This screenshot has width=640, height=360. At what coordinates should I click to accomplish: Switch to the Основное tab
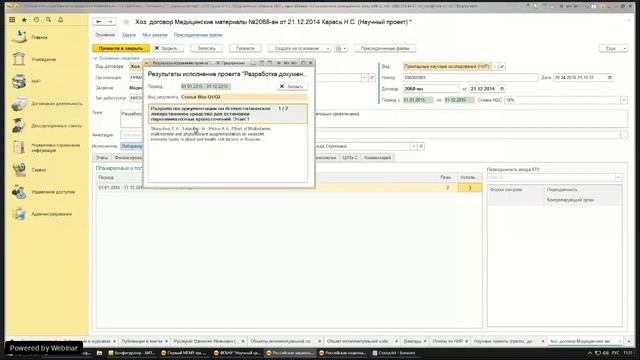(105, 35)
